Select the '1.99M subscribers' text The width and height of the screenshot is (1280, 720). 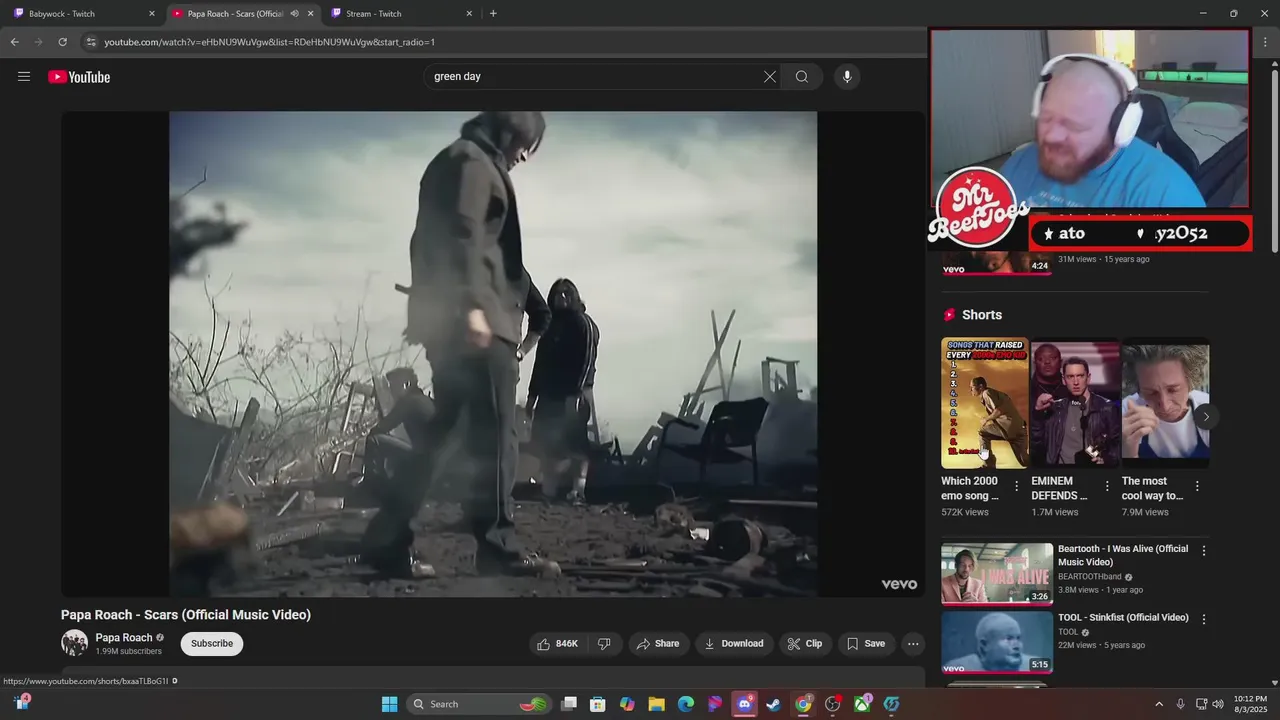tap(128, 651)
